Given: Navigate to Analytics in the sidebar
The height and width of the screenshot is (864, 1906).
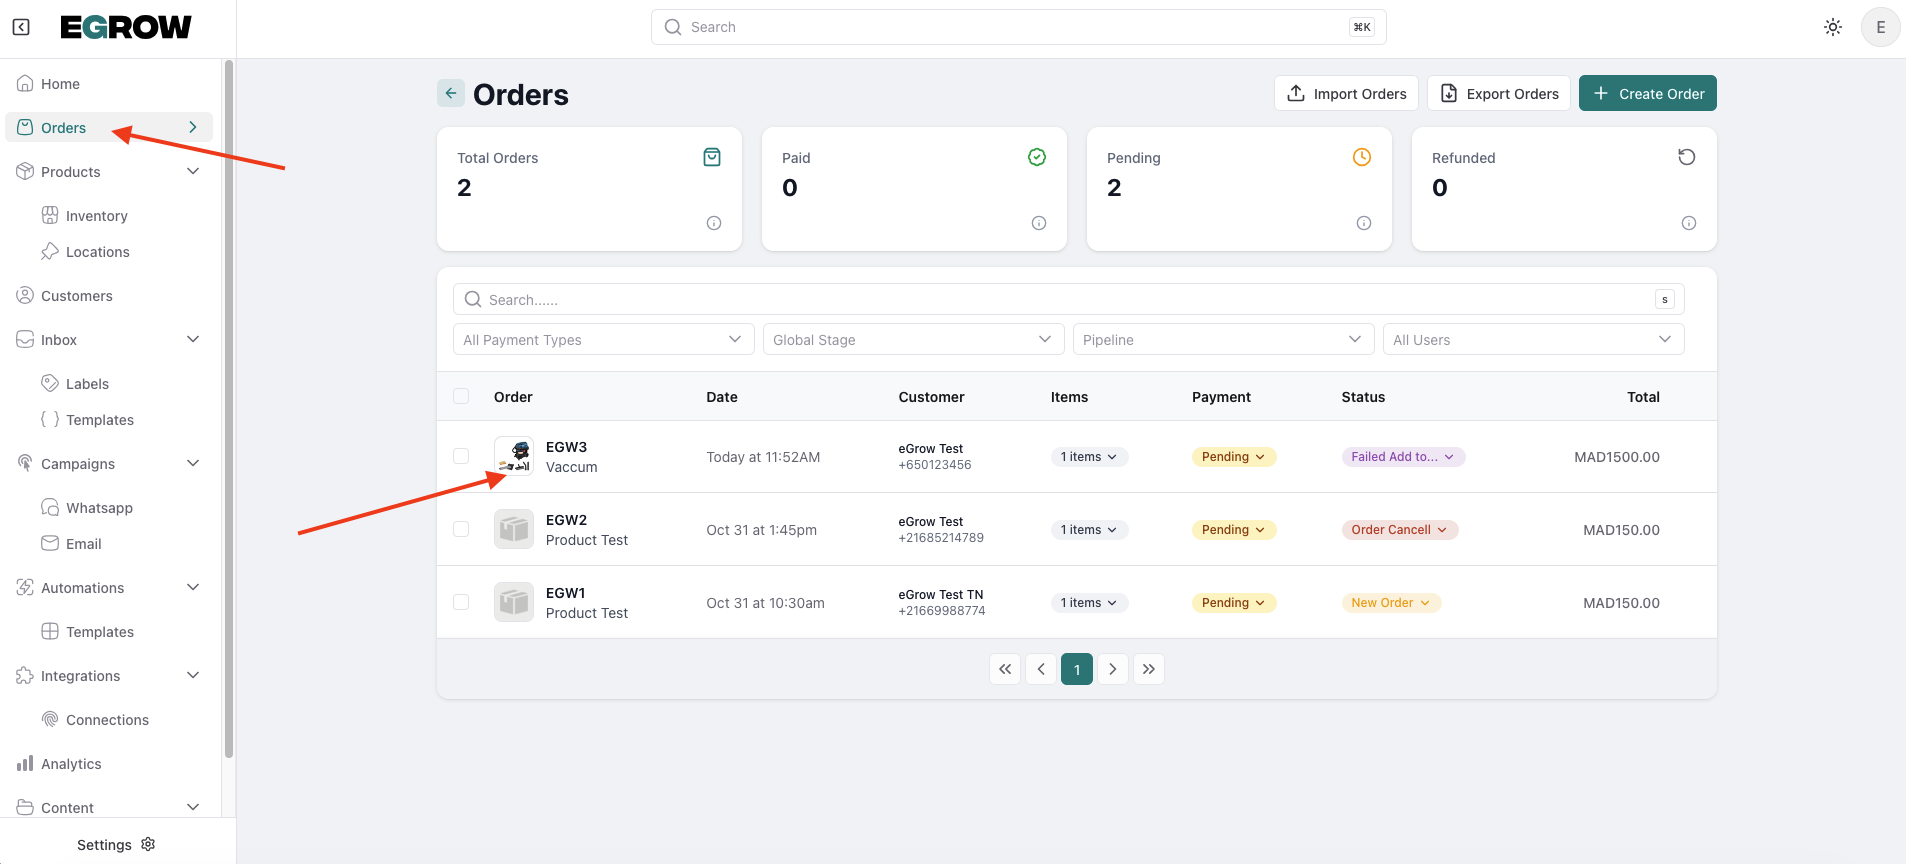Looking at the screenshot, I should [x=71, y=764].
